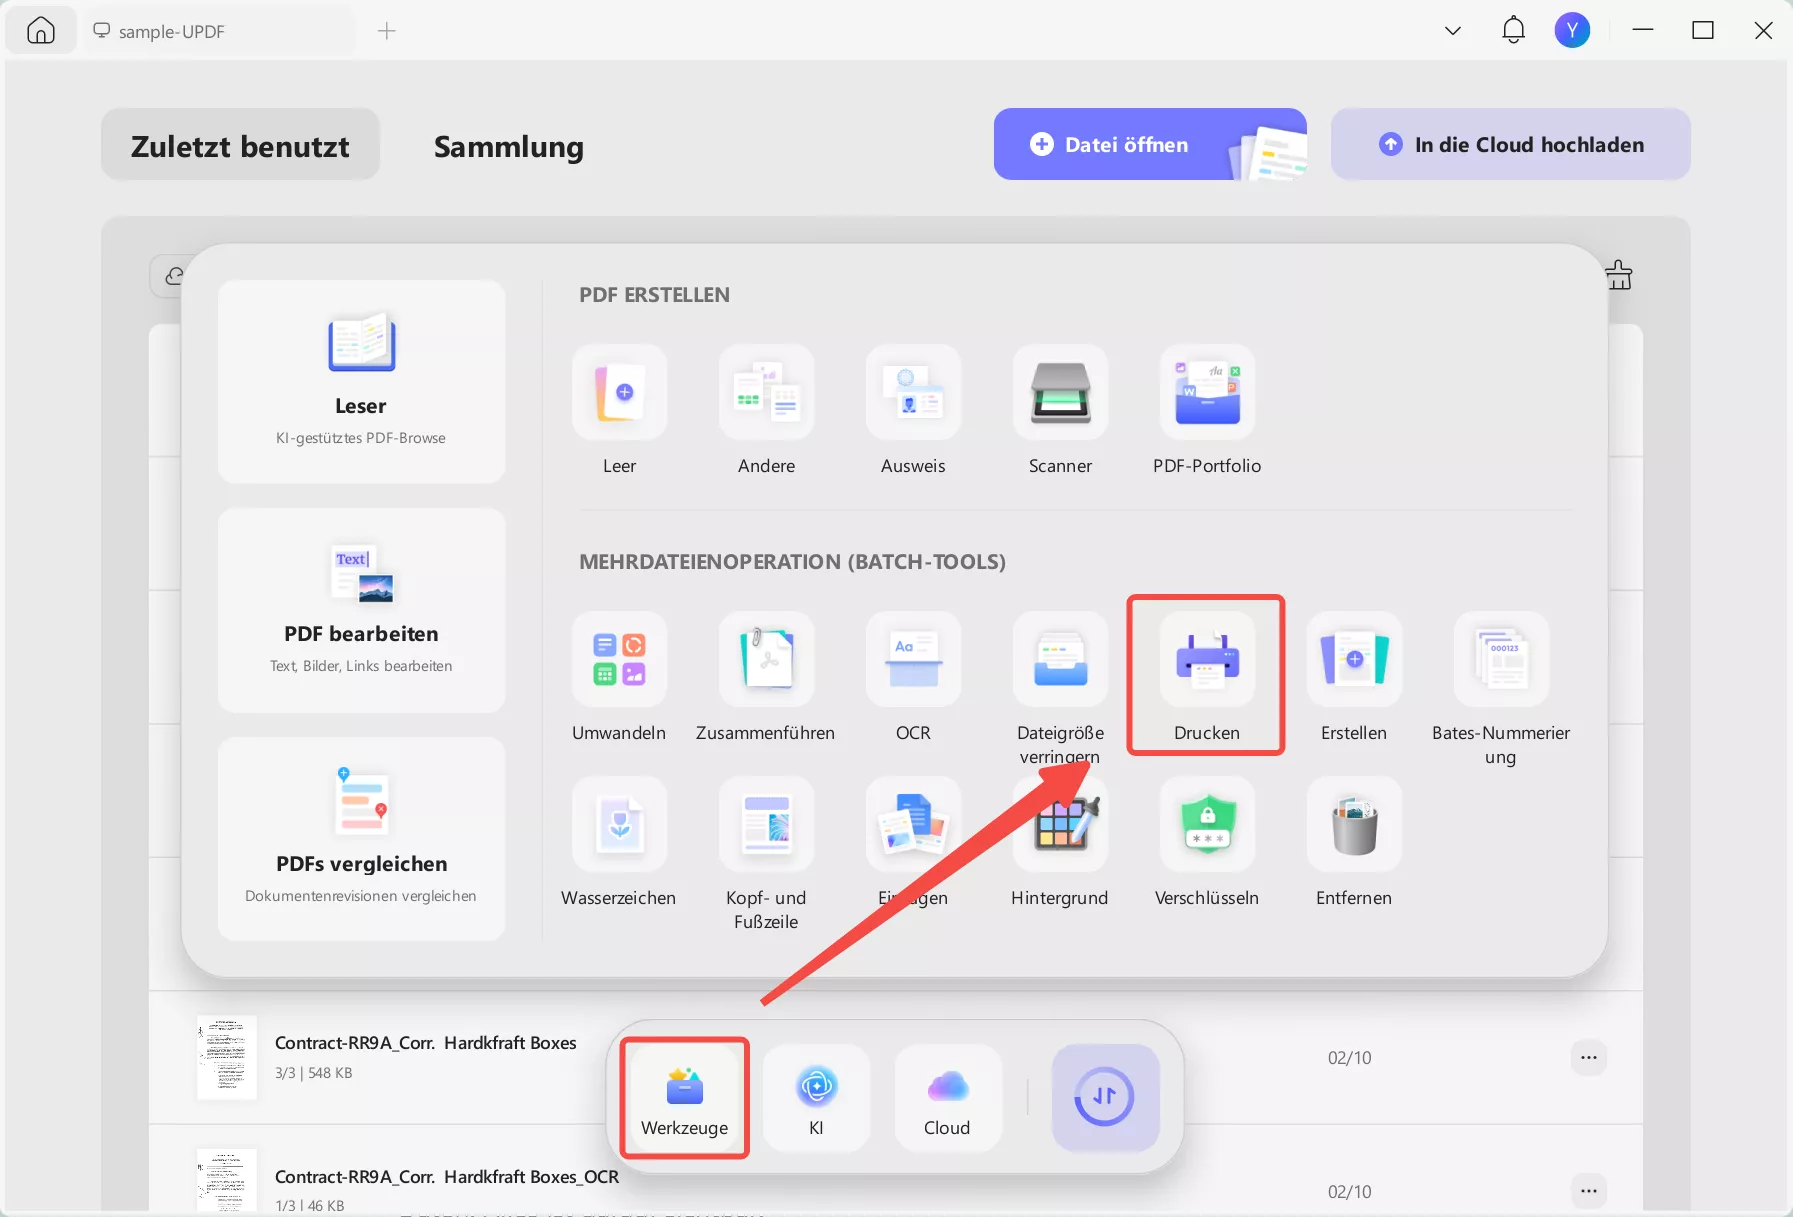Switch to the Sammlung tab

(508, 147)
